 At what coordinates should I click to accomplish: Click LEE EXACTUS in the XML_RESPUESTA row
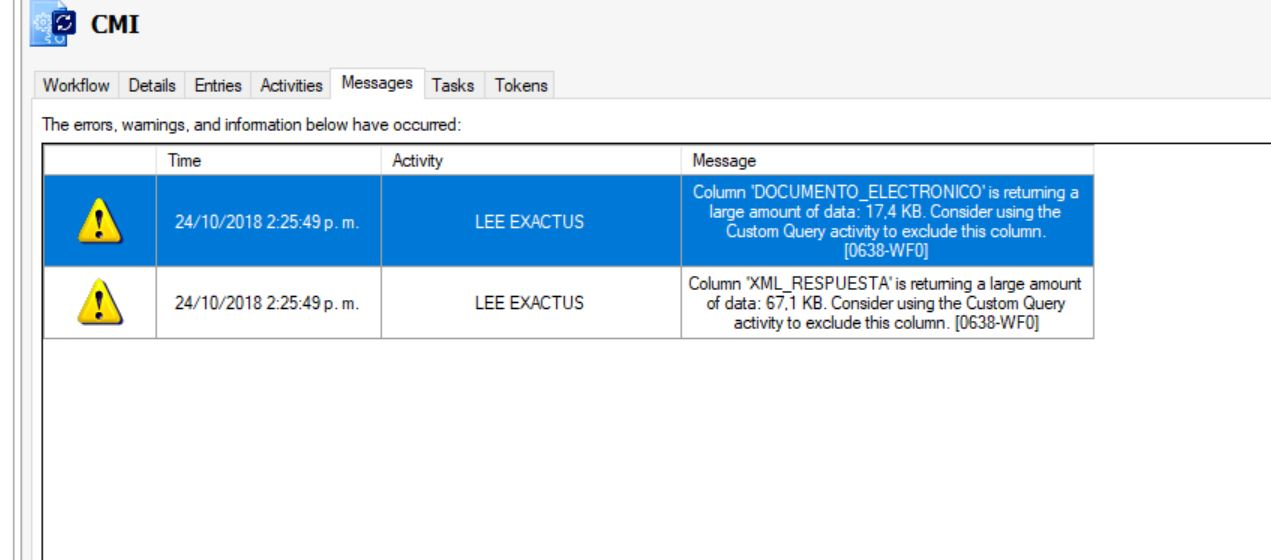click(530, 302)
